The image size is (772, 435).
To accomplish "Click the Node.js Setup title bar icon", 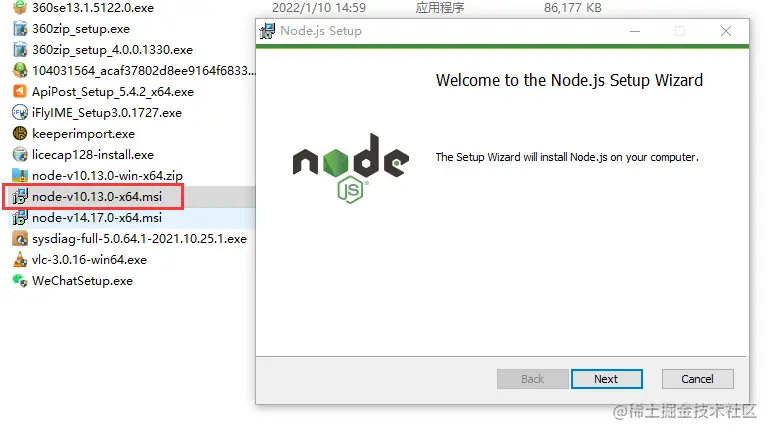I will 267,31.
